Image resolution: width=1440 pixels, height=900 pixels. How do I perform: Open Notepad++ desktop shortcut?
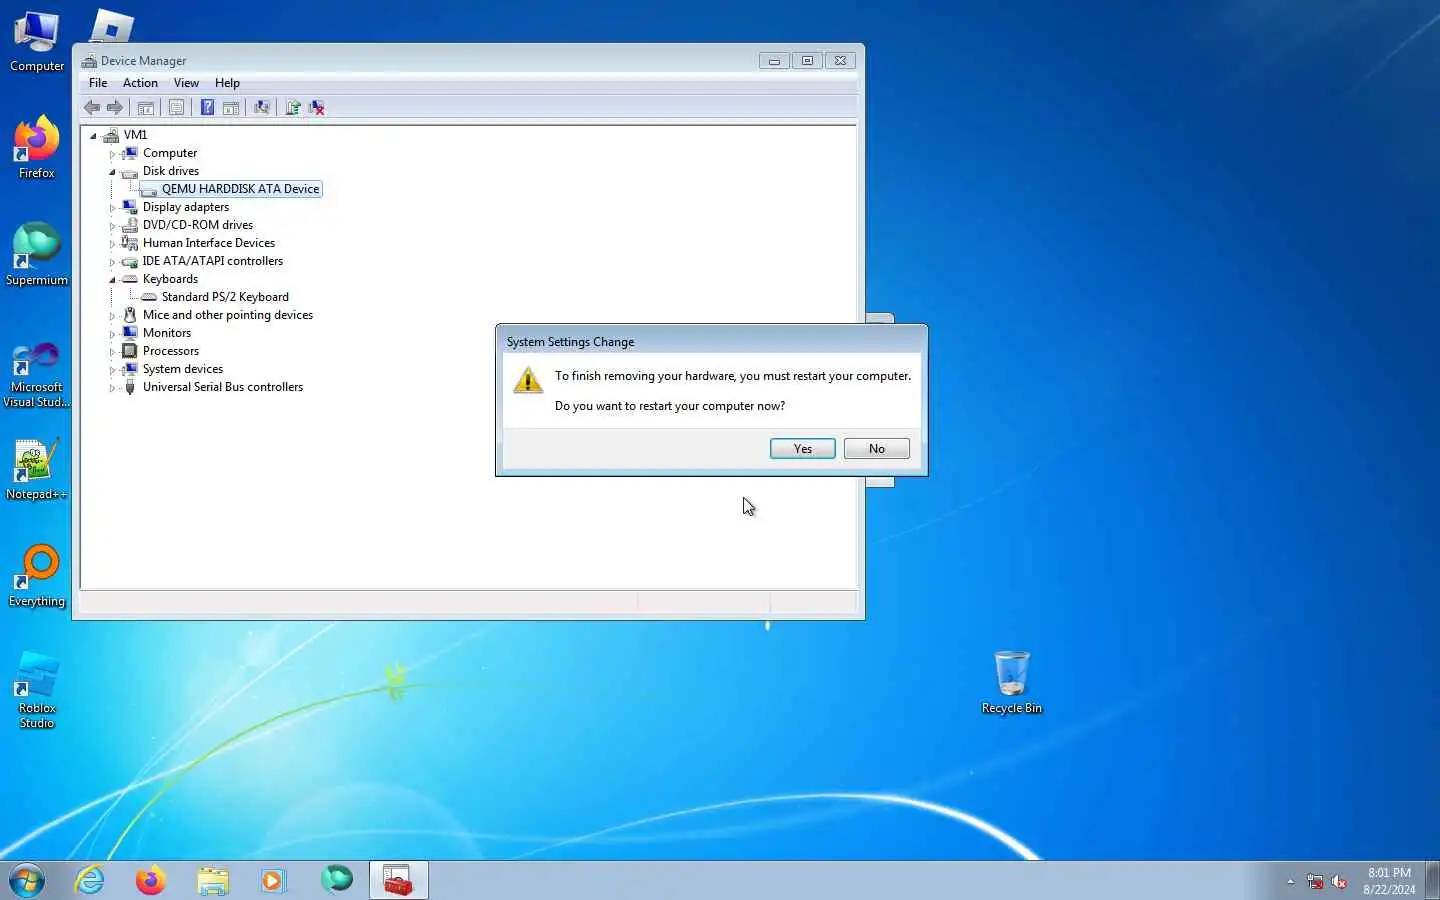pos(37,469)
